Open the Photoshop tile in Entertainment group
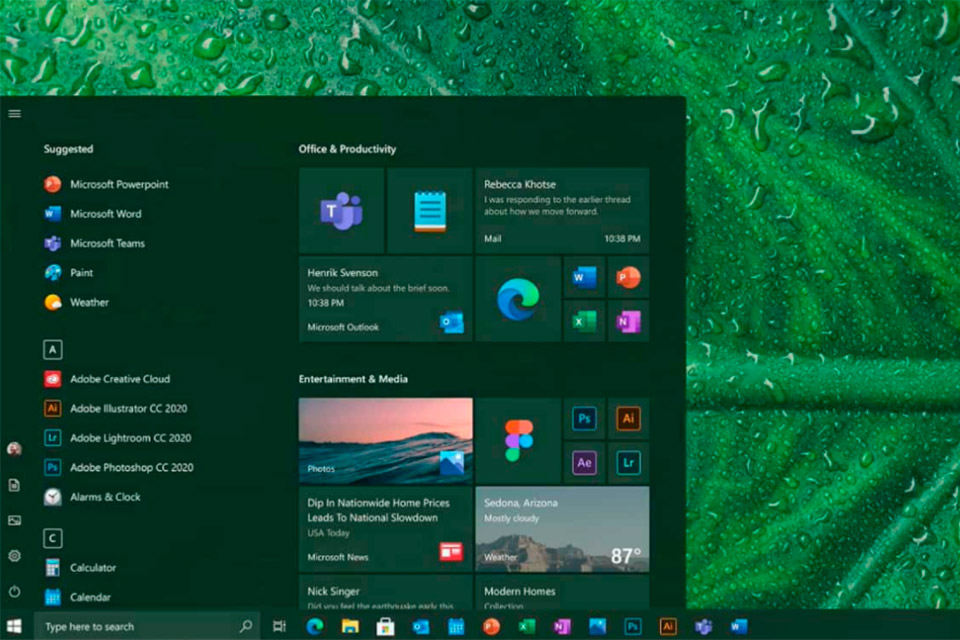Viewport: 960px width, 640px height. point(584,418)
